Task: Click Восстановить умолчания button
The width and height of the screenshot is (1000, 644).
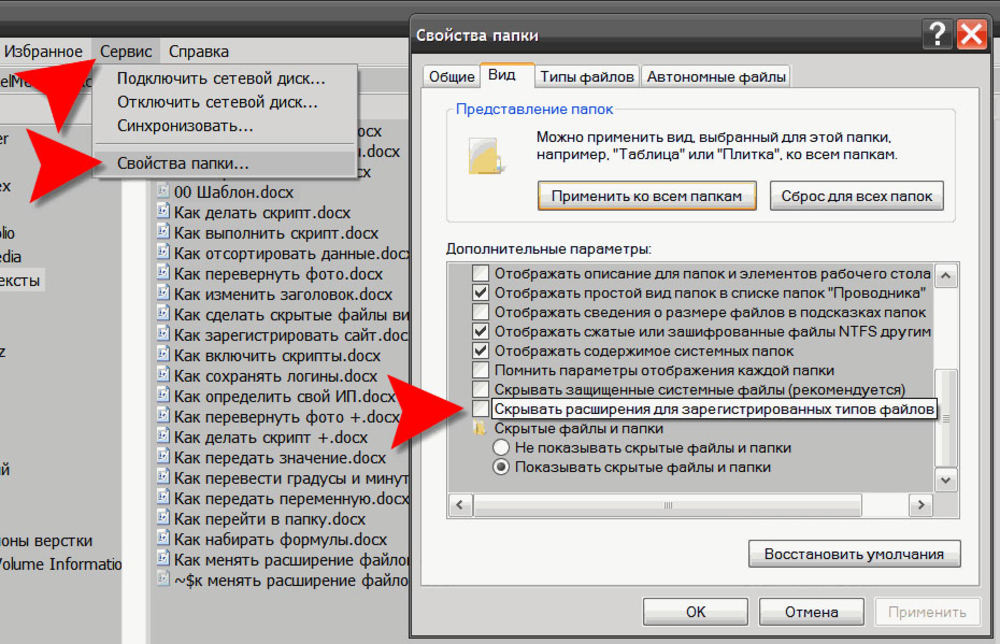Action: pyautogui.click(x=854, y=553)
